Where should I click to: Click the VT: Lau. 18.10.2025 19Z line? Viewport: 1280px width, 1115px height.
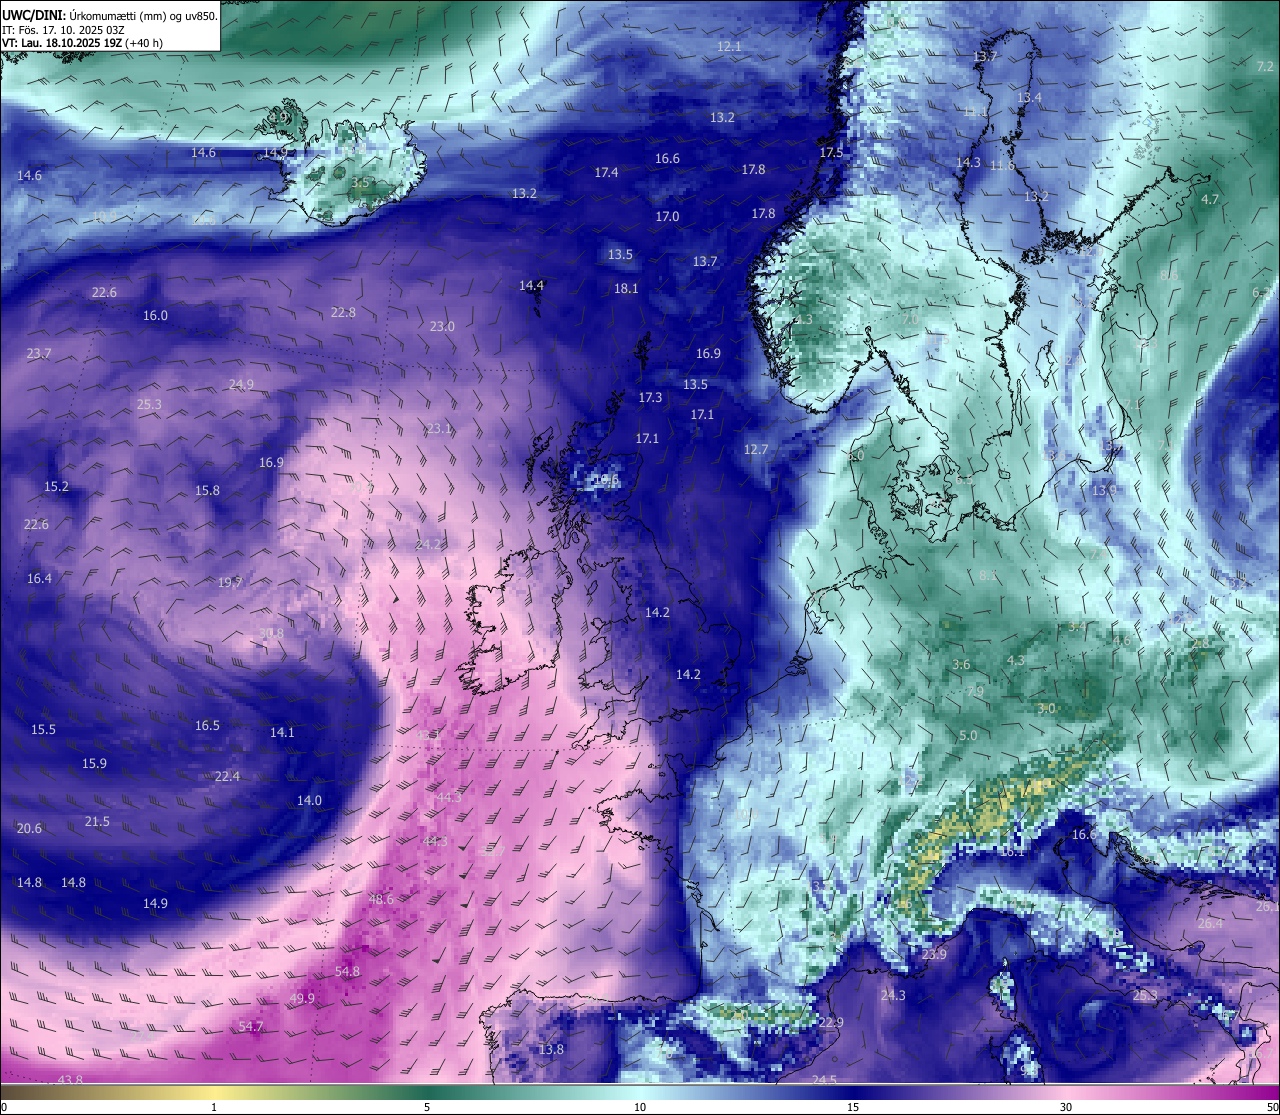(x=82, y=43)
